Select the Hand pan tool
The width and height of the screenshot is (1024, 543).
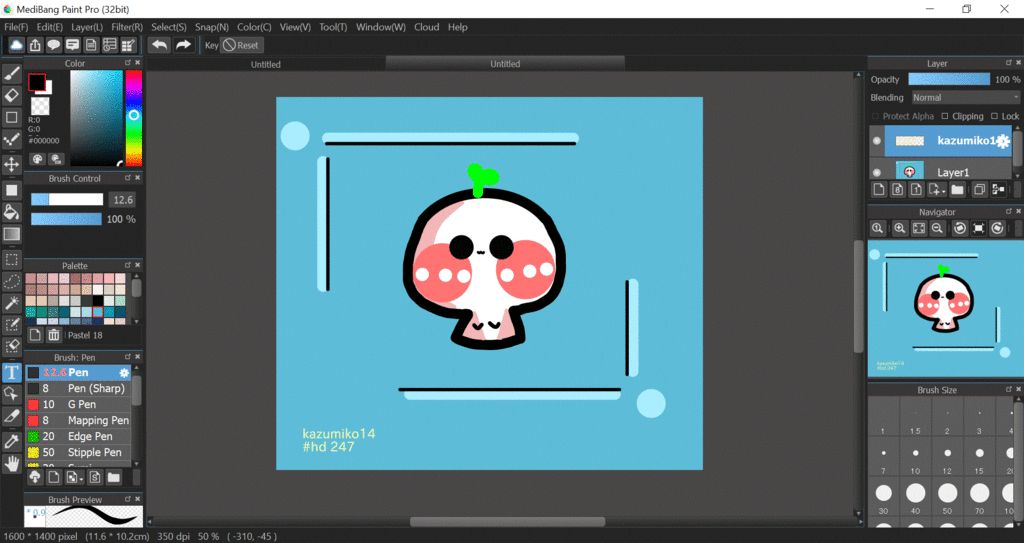(x=11, y=464)
